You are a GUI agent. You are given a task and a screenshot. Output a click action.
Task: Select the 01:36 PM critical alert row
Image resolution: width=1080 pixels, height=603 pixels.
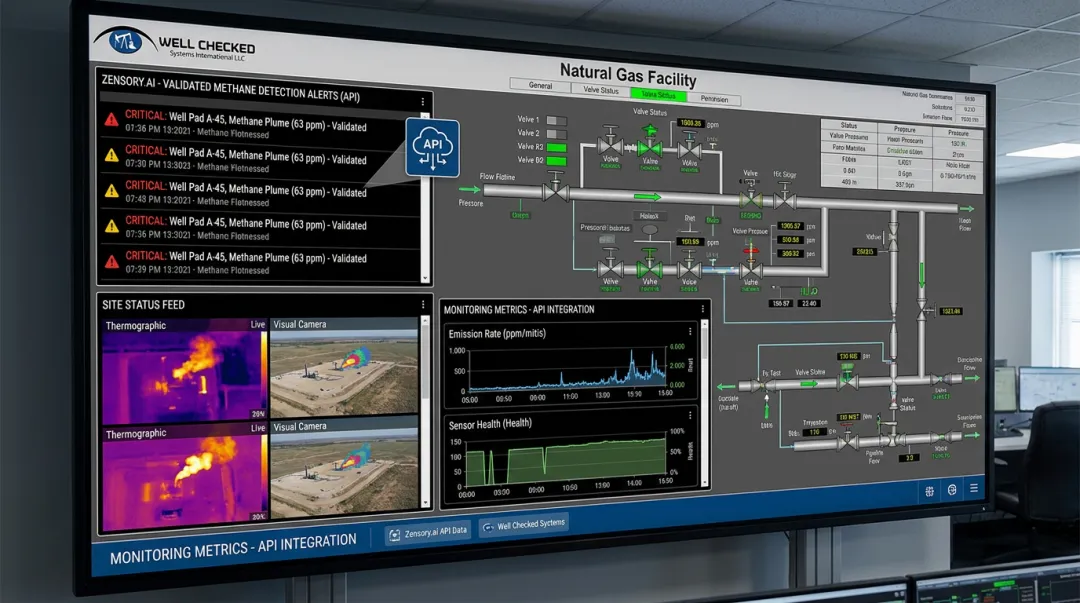(x=260, y=125)
